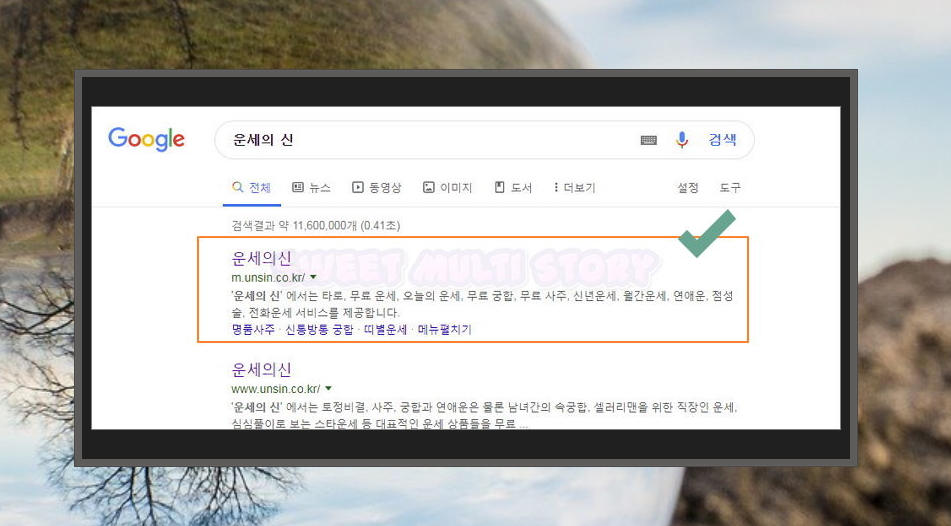This screenshot has height=526, width=951.
Task: Start voice search with microphone icon
Action: coord(682,140)
